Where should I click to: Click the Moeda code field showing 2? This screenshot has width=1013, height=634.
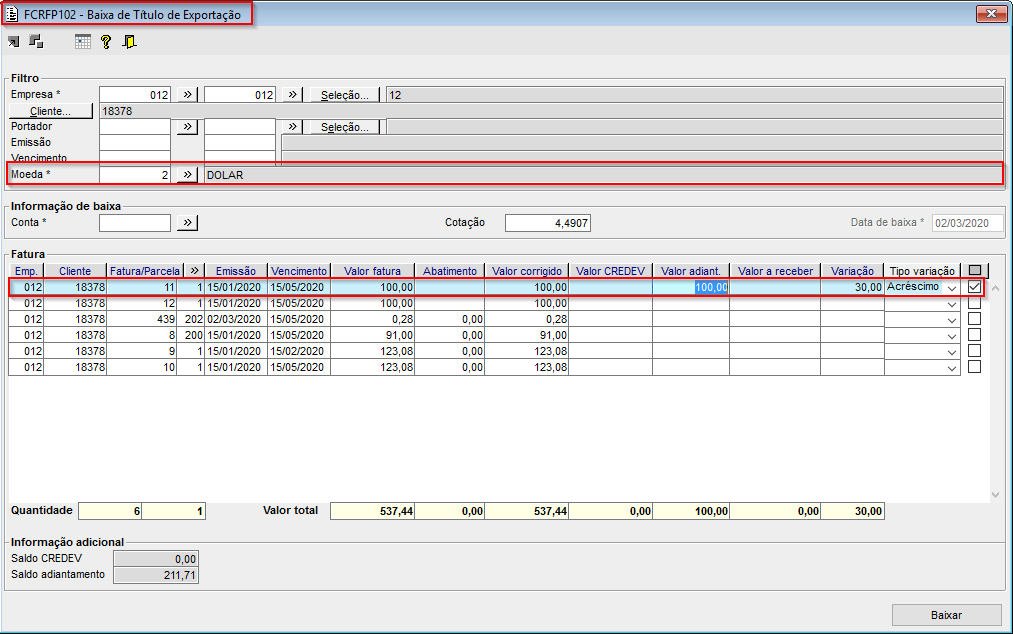tap(135, 175)
